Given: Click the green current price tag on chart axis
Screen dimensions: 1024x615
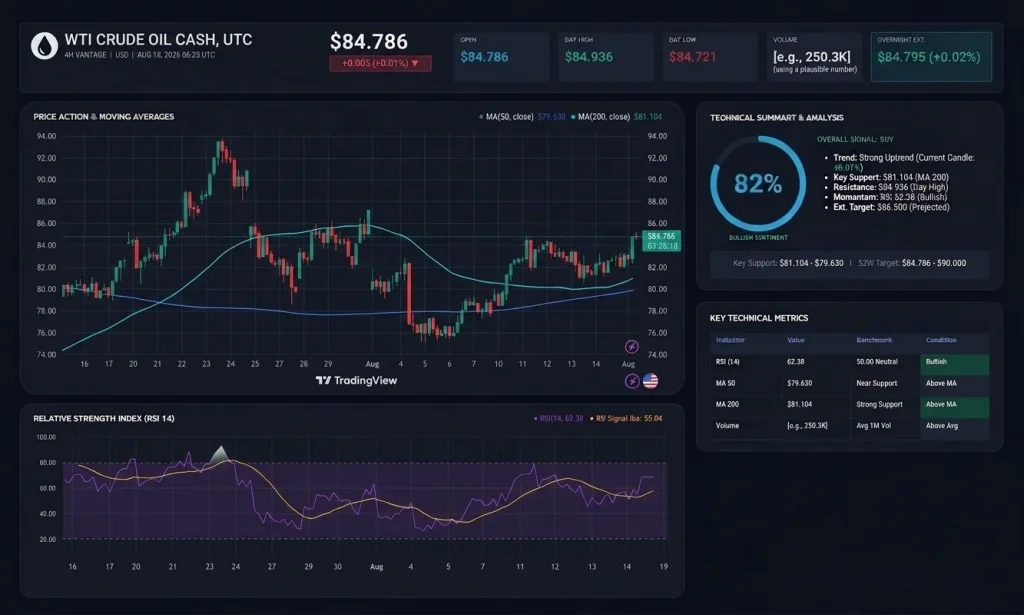Looking at the screenshot, I should pos(662,241).
